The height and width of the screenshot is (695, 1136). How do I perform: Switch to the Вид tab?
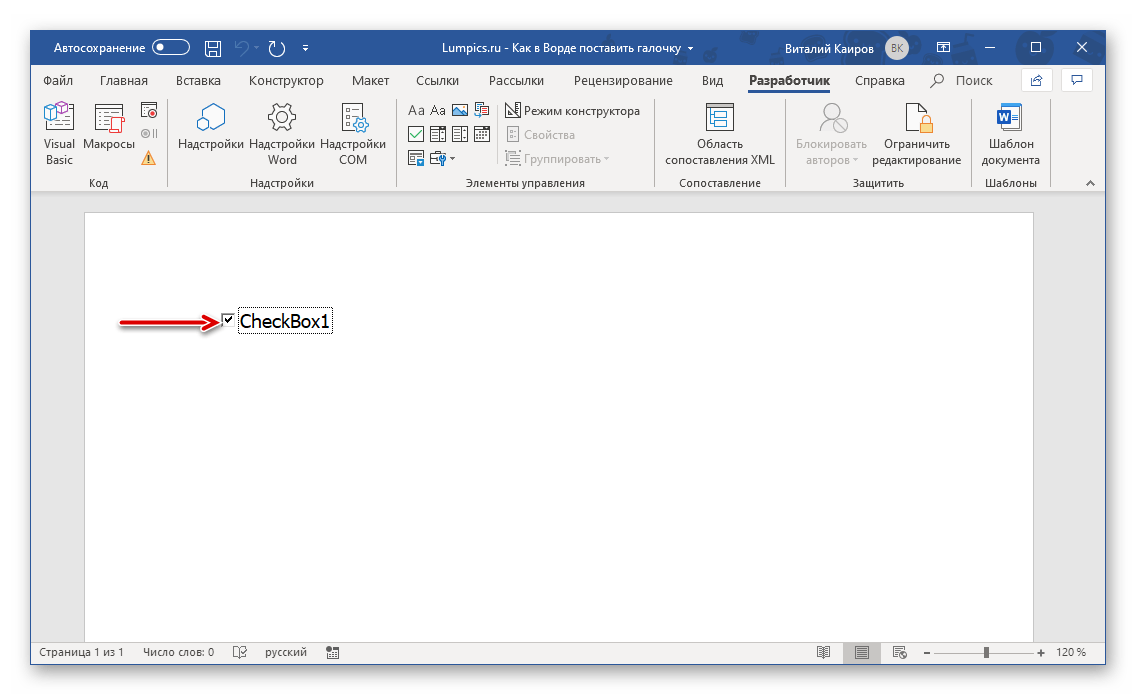712,80
